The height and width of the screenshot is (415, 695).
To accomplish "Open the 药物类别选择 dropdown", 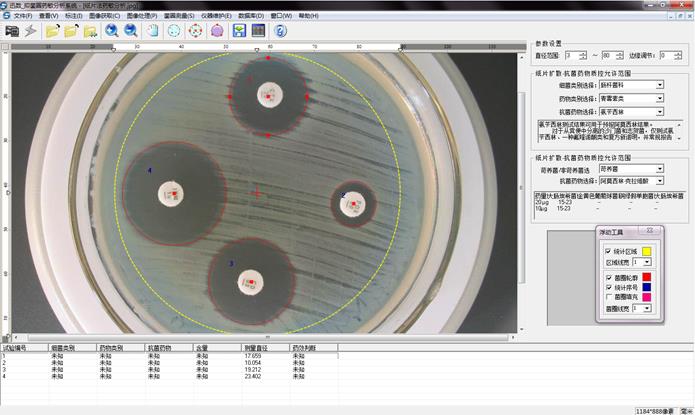I will pos(660,98).
